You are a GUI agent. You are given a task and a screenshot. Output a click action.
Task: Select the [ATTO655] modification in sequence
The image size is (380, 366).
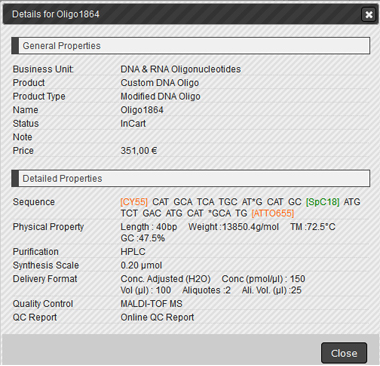click(273, 213)
